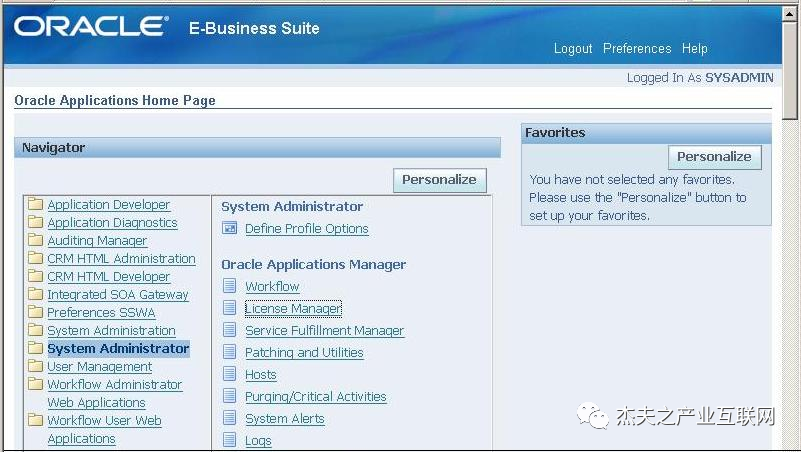The width and height of the screenshot is (801, 452).
Task: Click the Oracle logo in the header
Action: point(91,27)
